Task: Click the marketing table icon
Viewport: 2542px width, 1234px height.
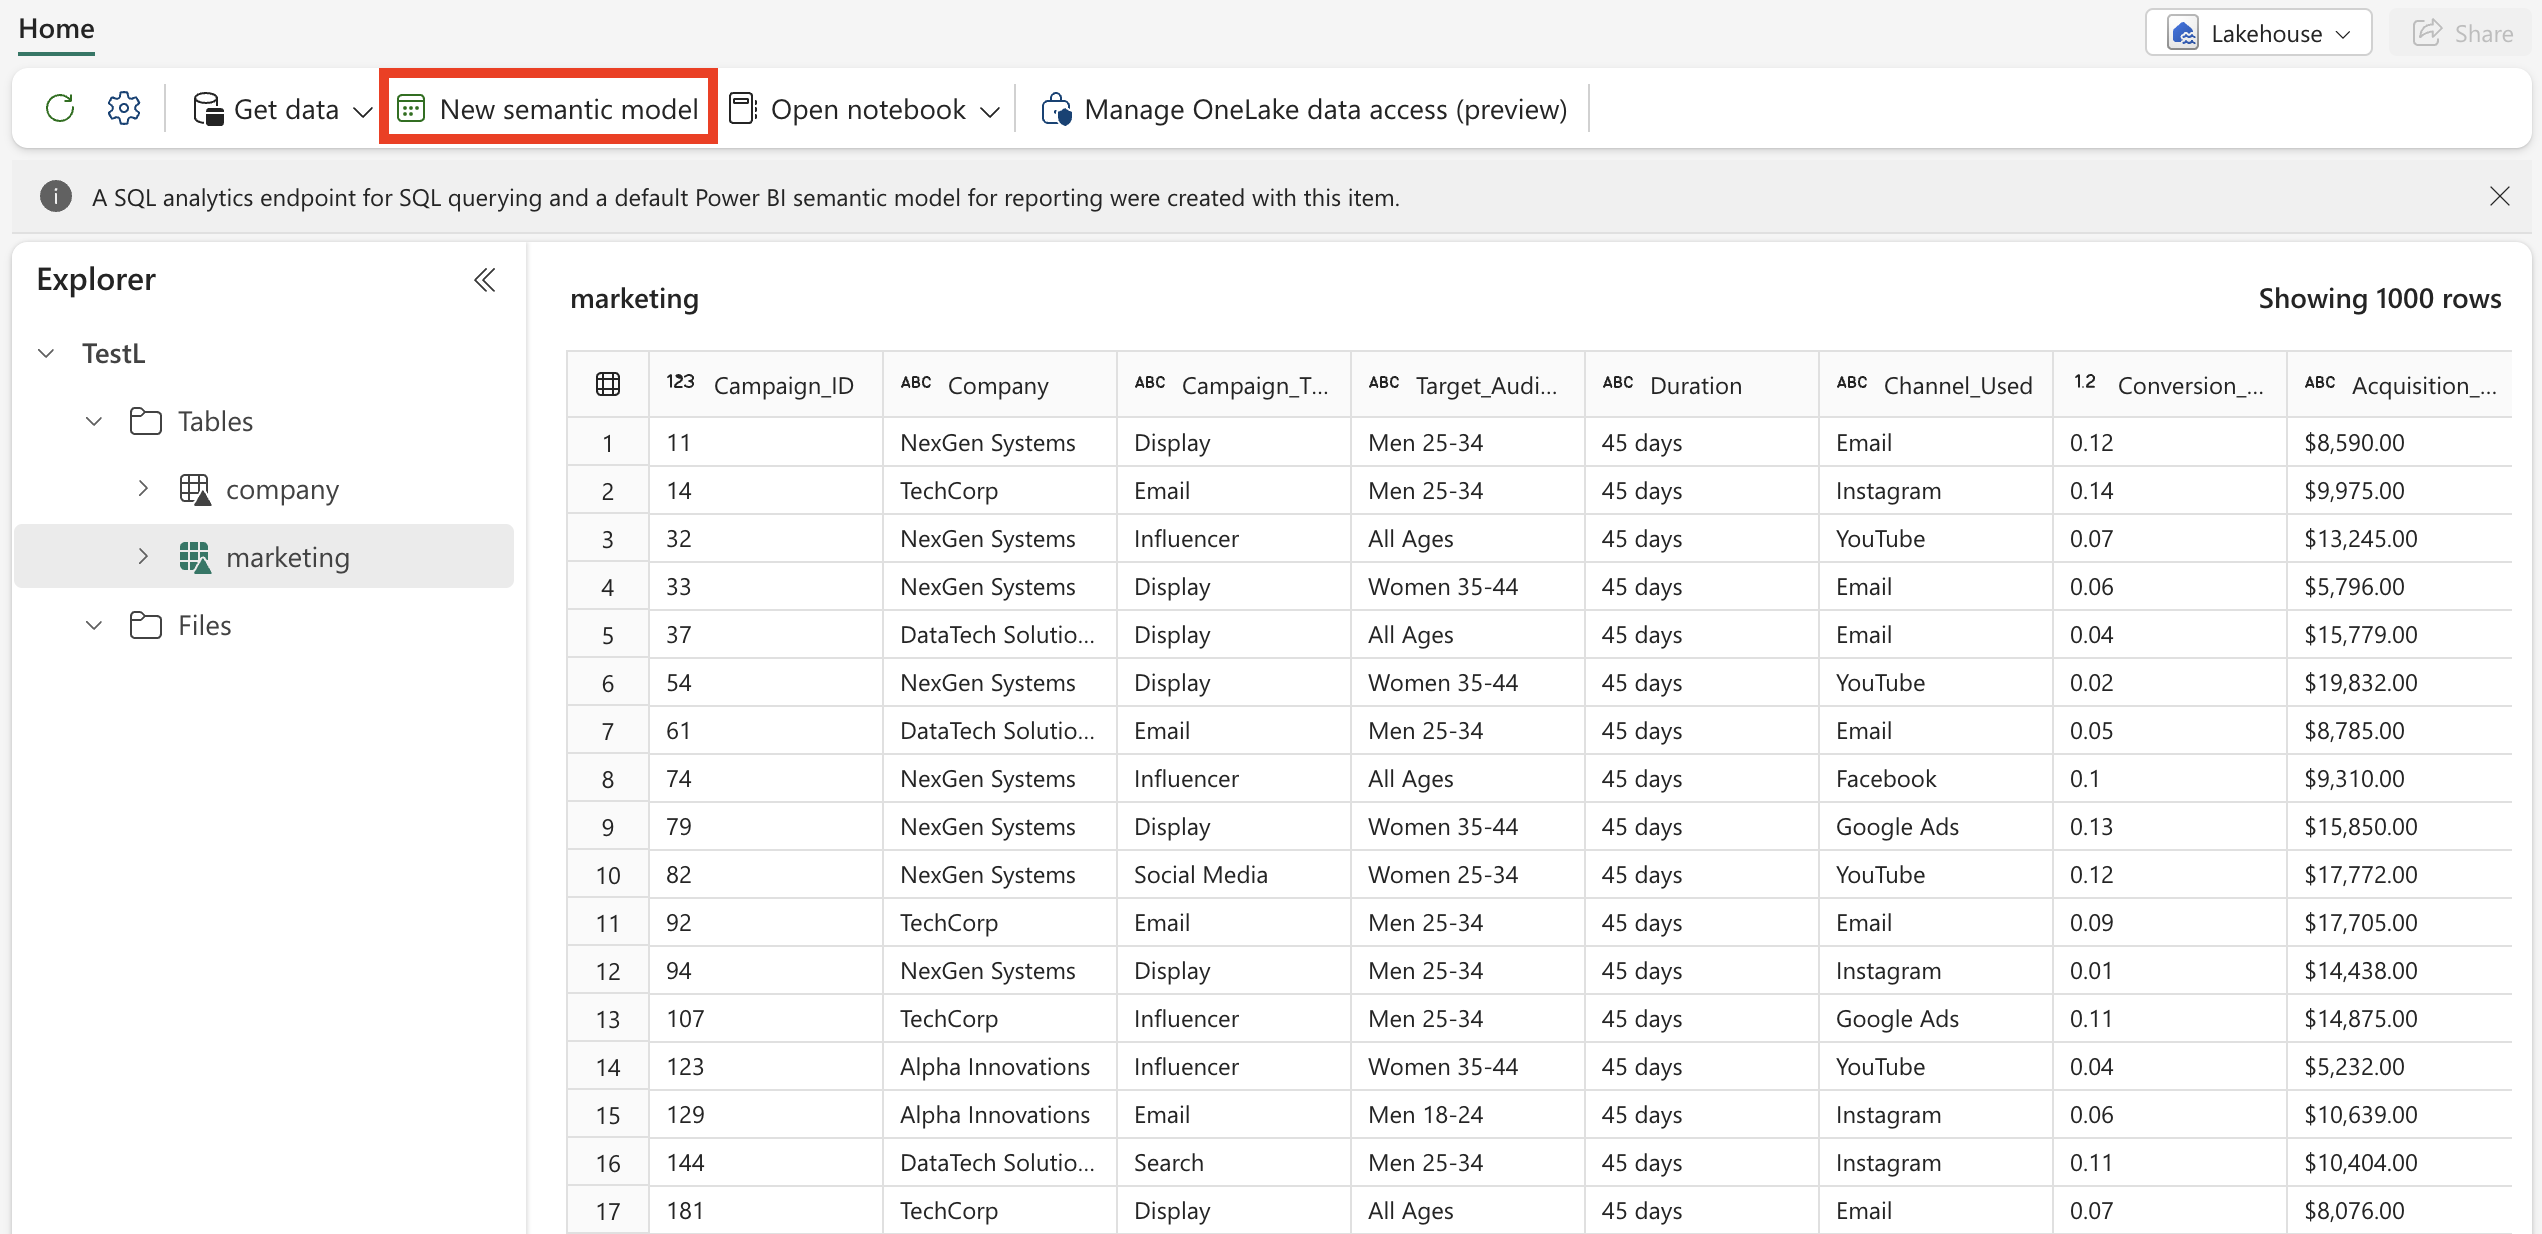Action: click(195, 557)
